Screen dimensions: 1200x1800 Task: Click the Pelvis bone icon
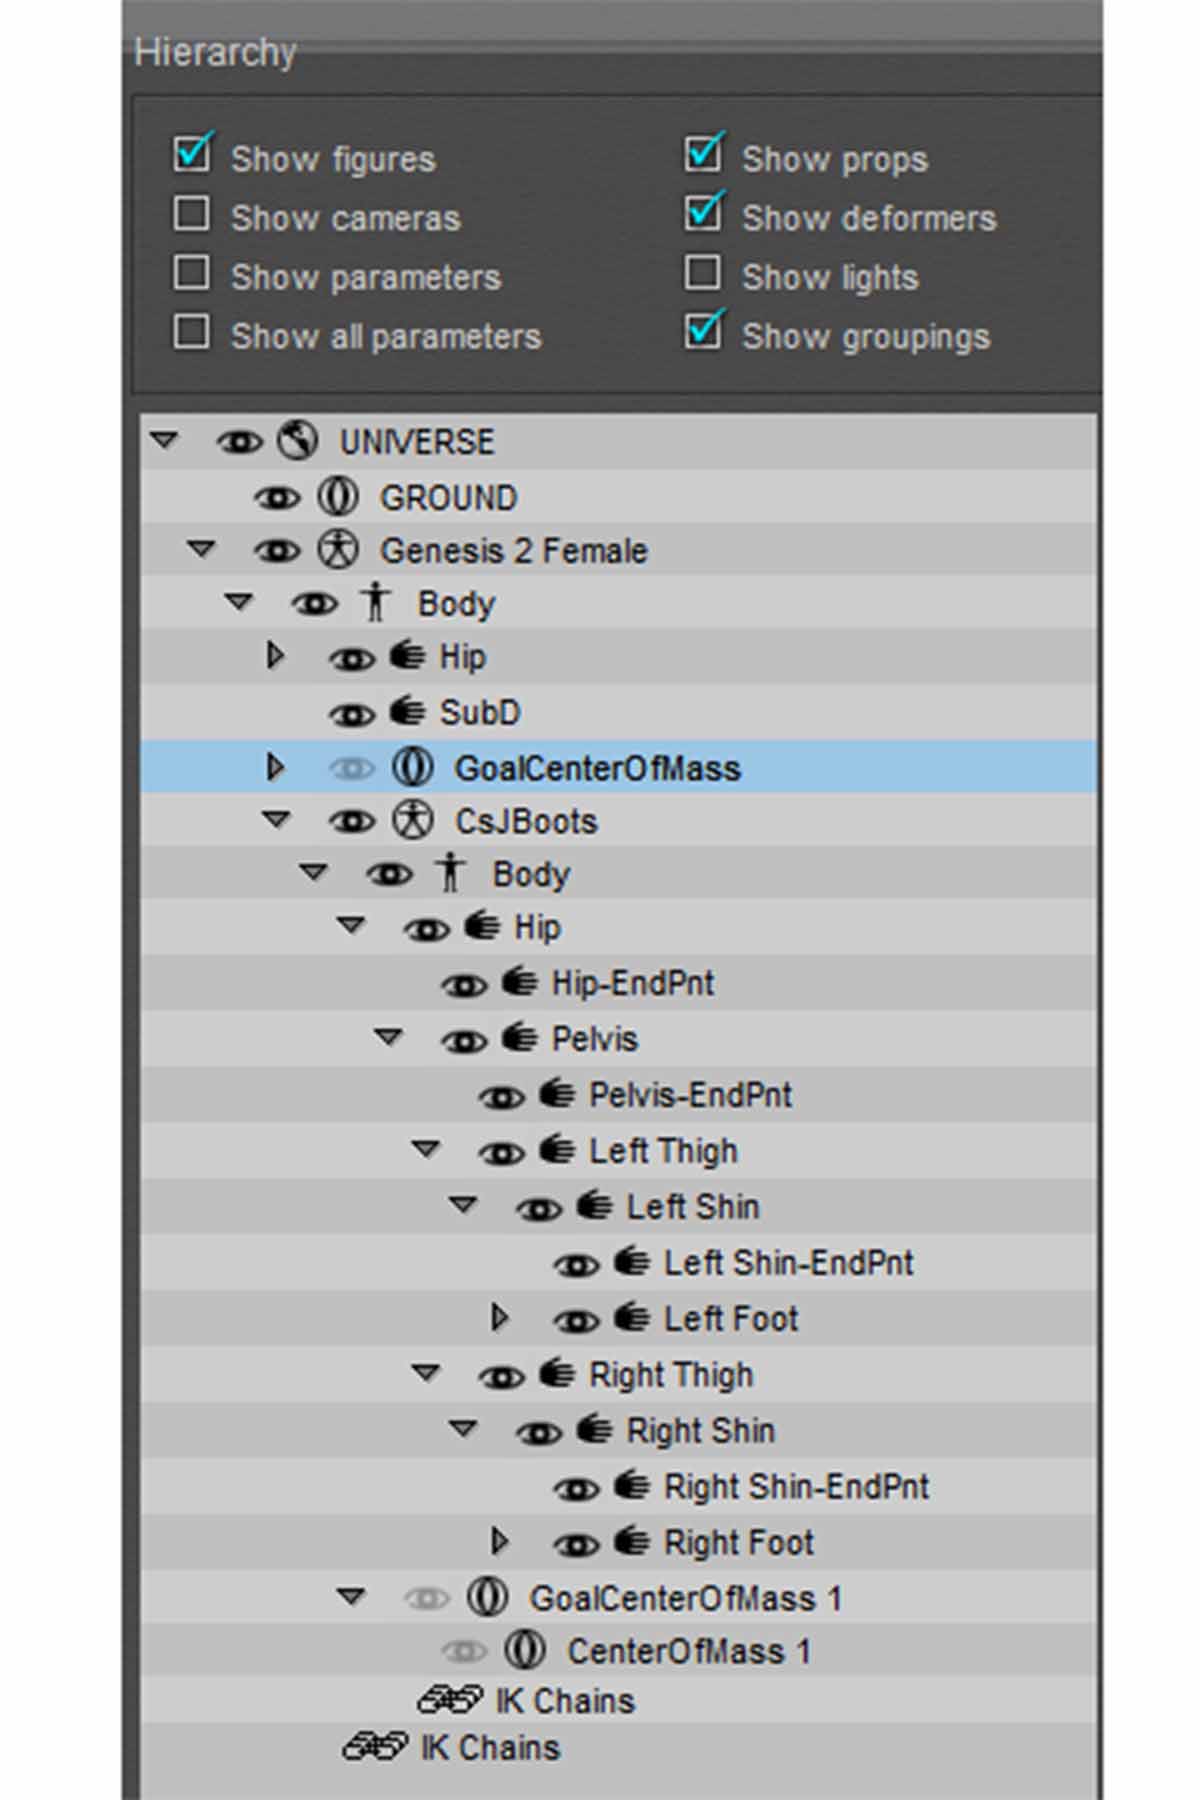point(519,1038)
